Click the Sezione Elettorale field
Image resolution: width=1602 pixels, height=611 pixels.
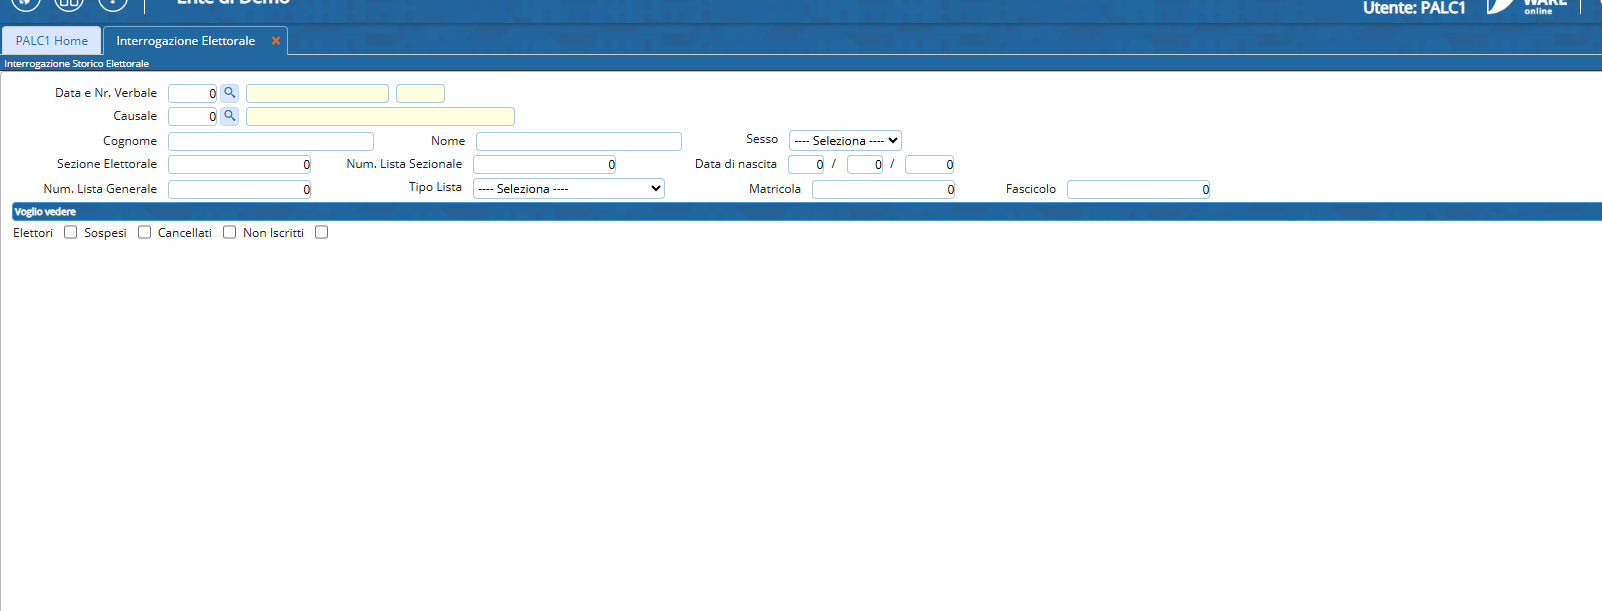[x=240, y=165]
